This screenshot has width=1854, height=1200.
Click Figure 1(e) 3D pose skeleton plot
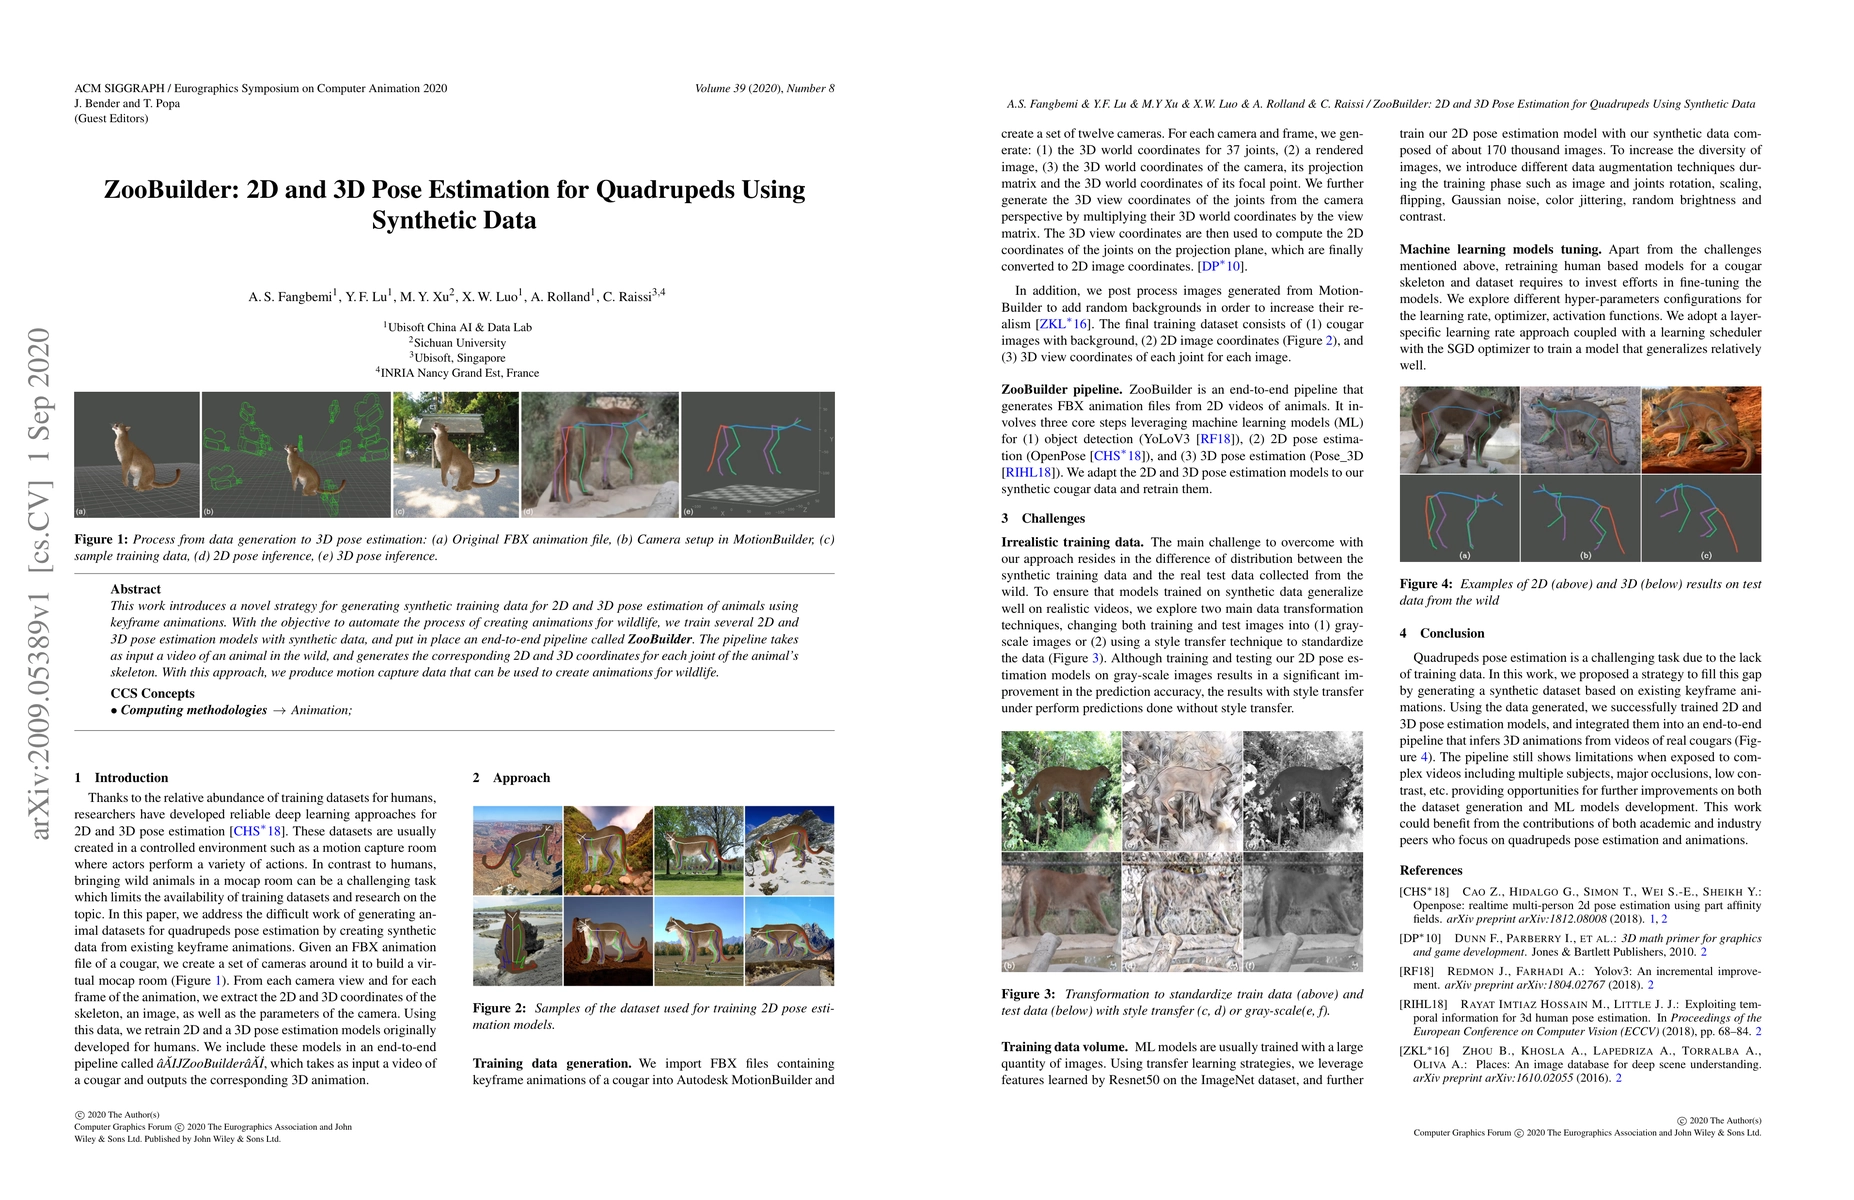click(757, 454)
